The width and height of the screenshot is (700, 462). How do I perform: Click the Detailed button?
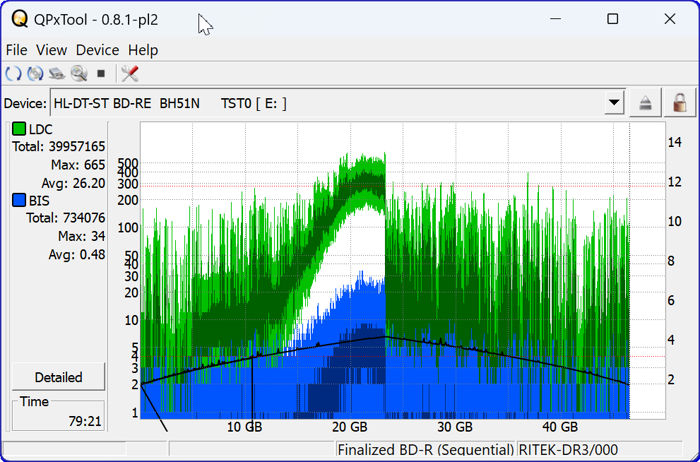click(x=58, y=377)
